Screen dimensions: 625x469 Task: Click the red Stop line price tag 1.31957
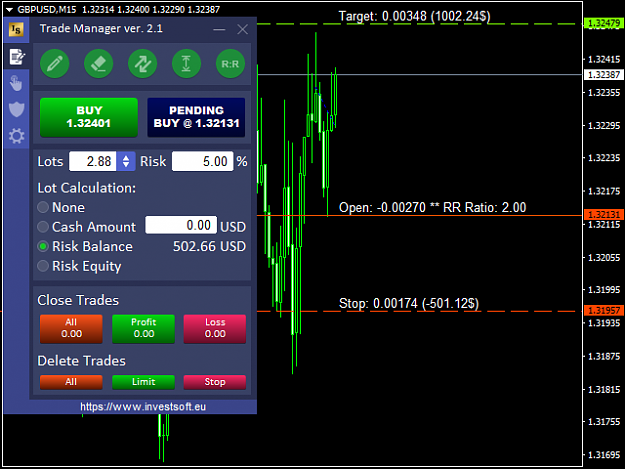604,310
